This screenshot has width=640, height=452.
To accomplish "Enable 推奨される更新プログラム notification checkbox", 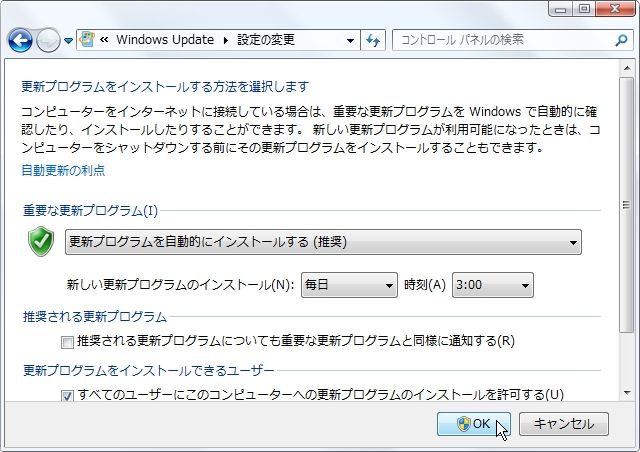I will pos(67,342).
